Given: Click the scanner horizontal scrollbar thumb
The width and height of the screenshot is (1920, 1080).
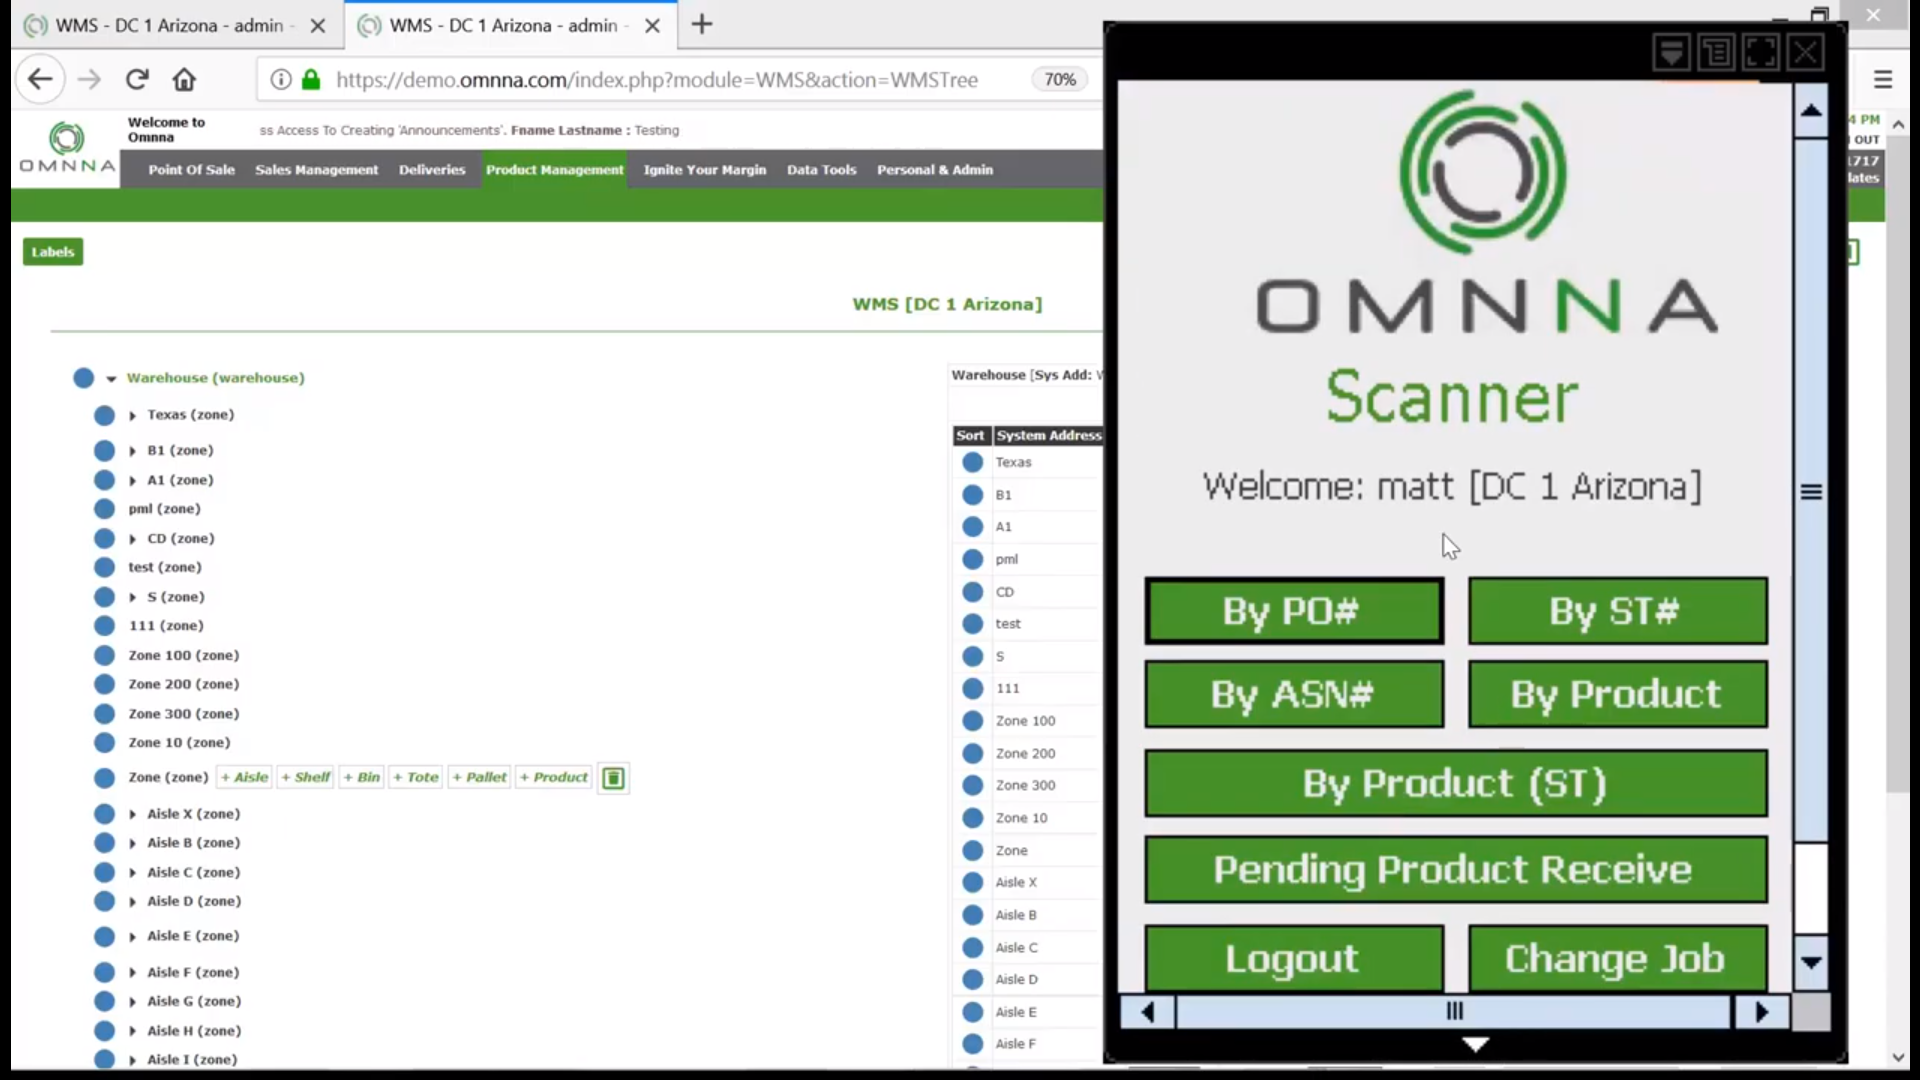Looking at the screenshot, I should pos(1454,1012).
